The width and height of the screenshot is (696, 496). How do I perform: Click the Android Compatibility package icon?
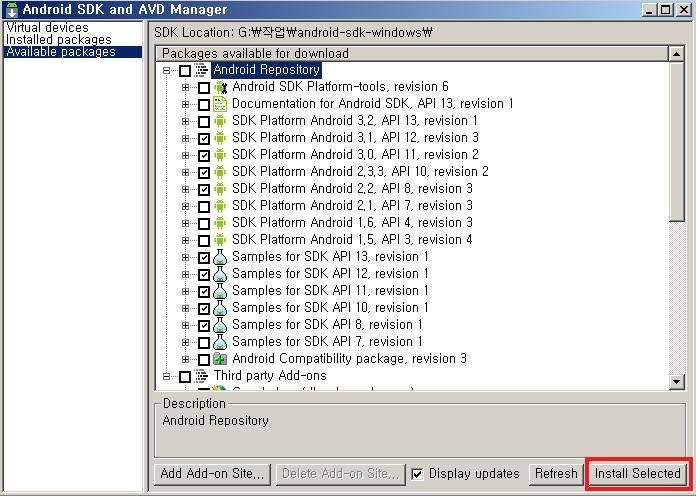pos(220,359)
